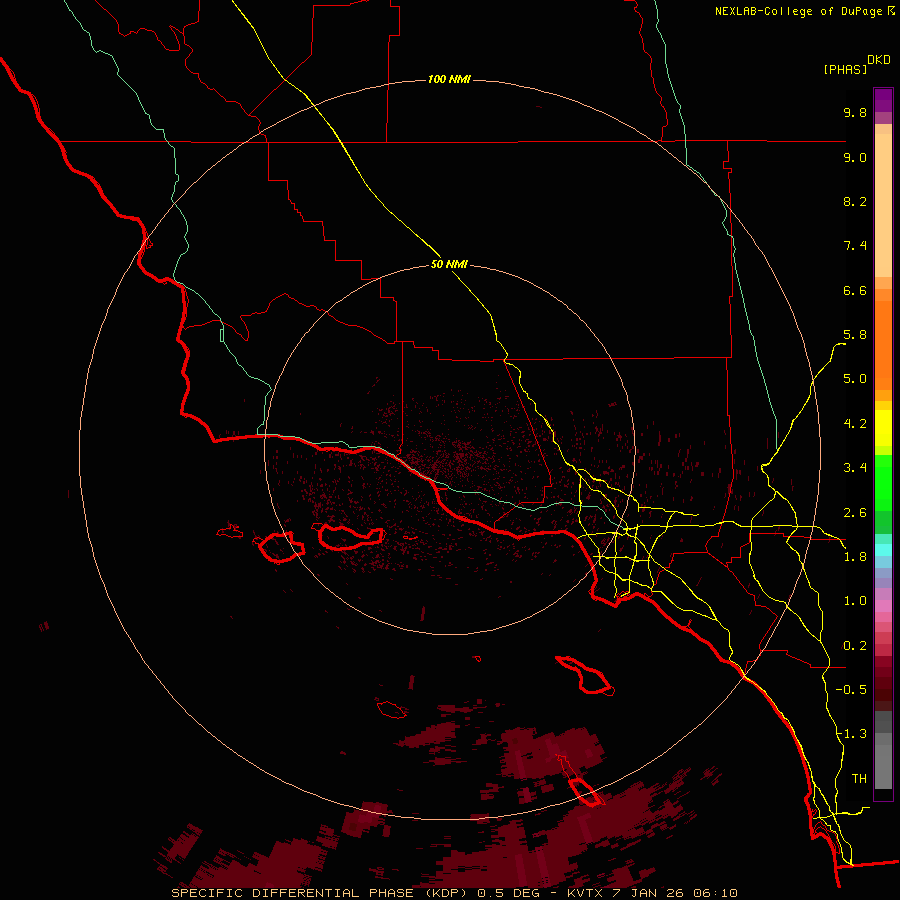Screen dimensions: 900x900
Task: Click the [PHAS] units label
Action: (x=845, y=69)
